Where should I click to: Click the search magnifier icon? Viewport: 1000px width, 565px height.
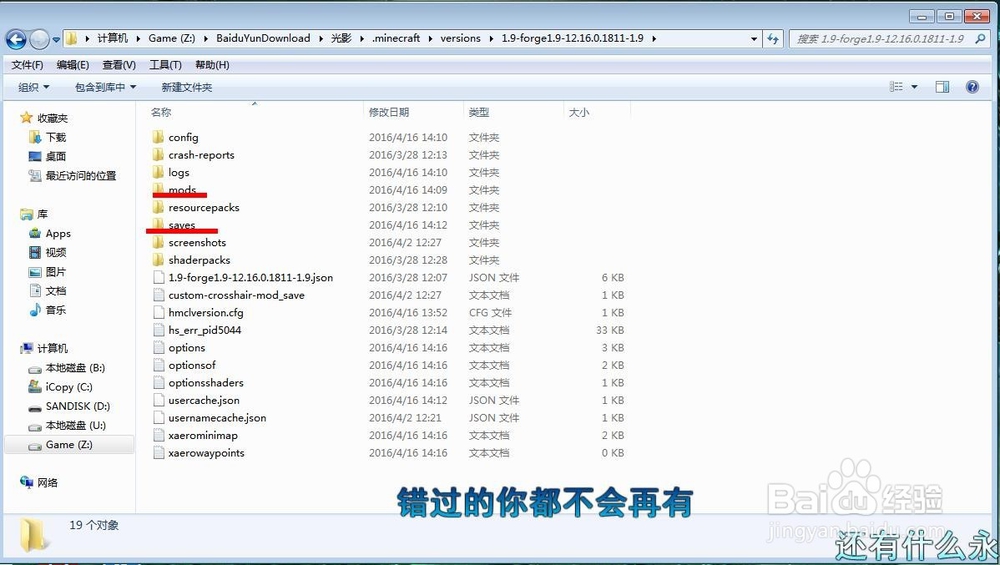point(980,38)
